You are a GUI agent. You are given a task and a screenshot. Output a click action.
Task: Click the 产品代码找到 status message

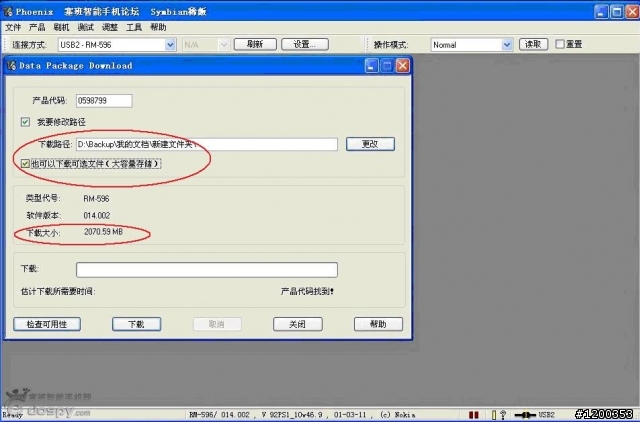[x=307, y=291]
